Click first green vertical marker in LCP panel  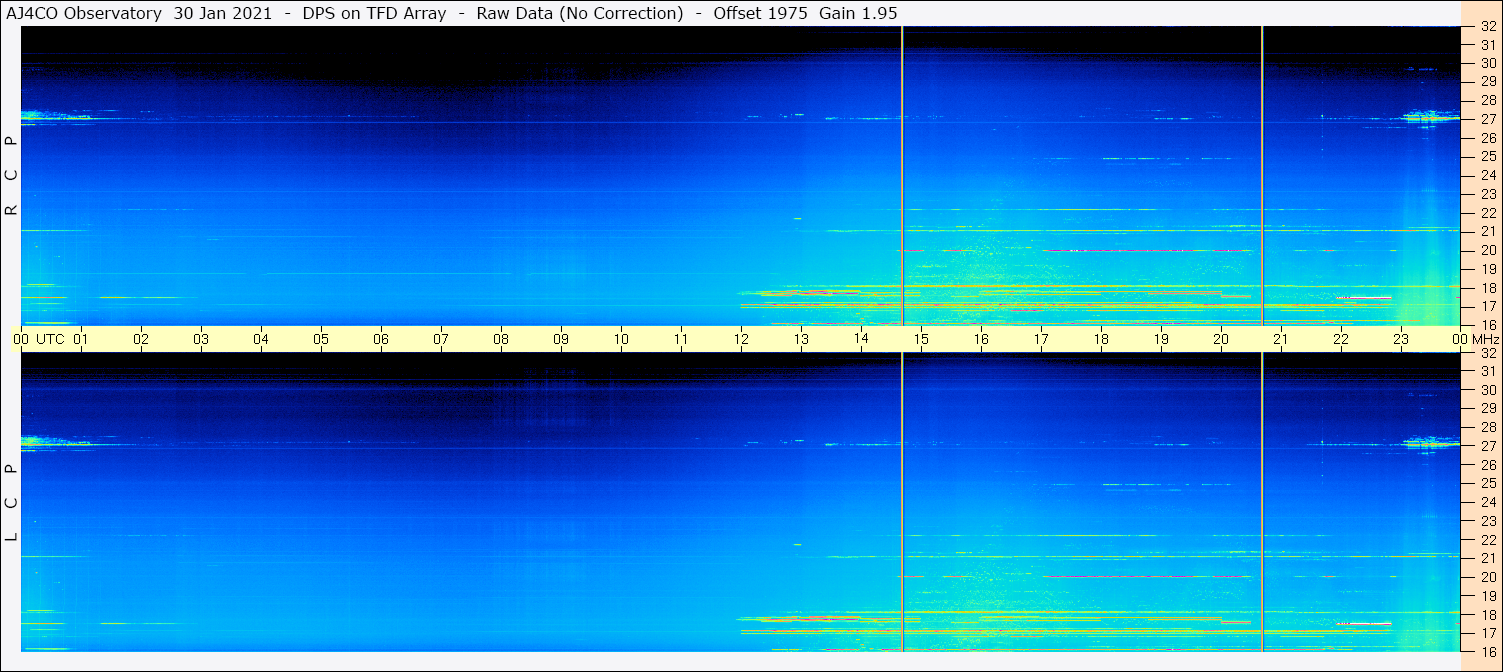click(902, 502)
